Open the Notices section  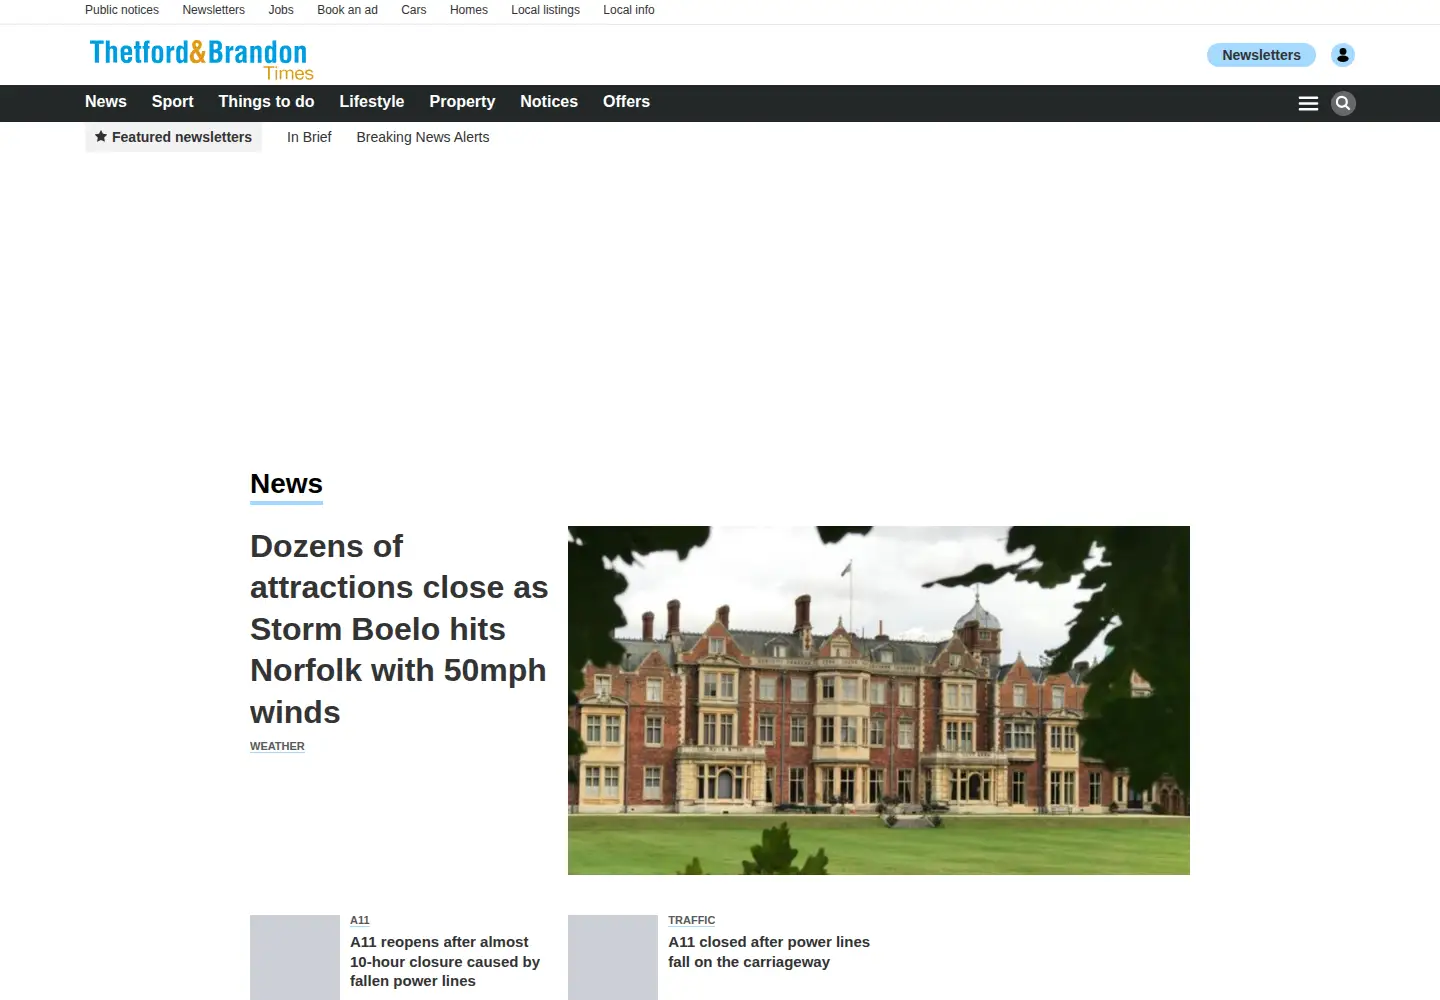(x=549, y=101)
